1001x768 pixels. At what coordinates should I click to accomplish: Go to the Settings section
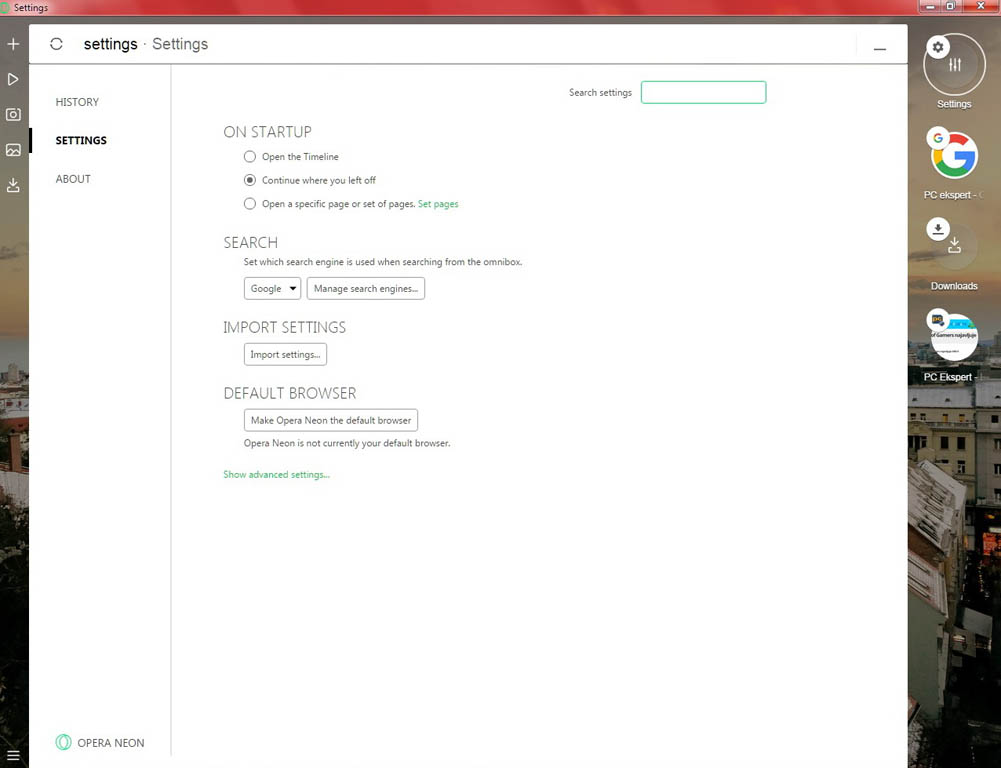[x=81, y=140]
